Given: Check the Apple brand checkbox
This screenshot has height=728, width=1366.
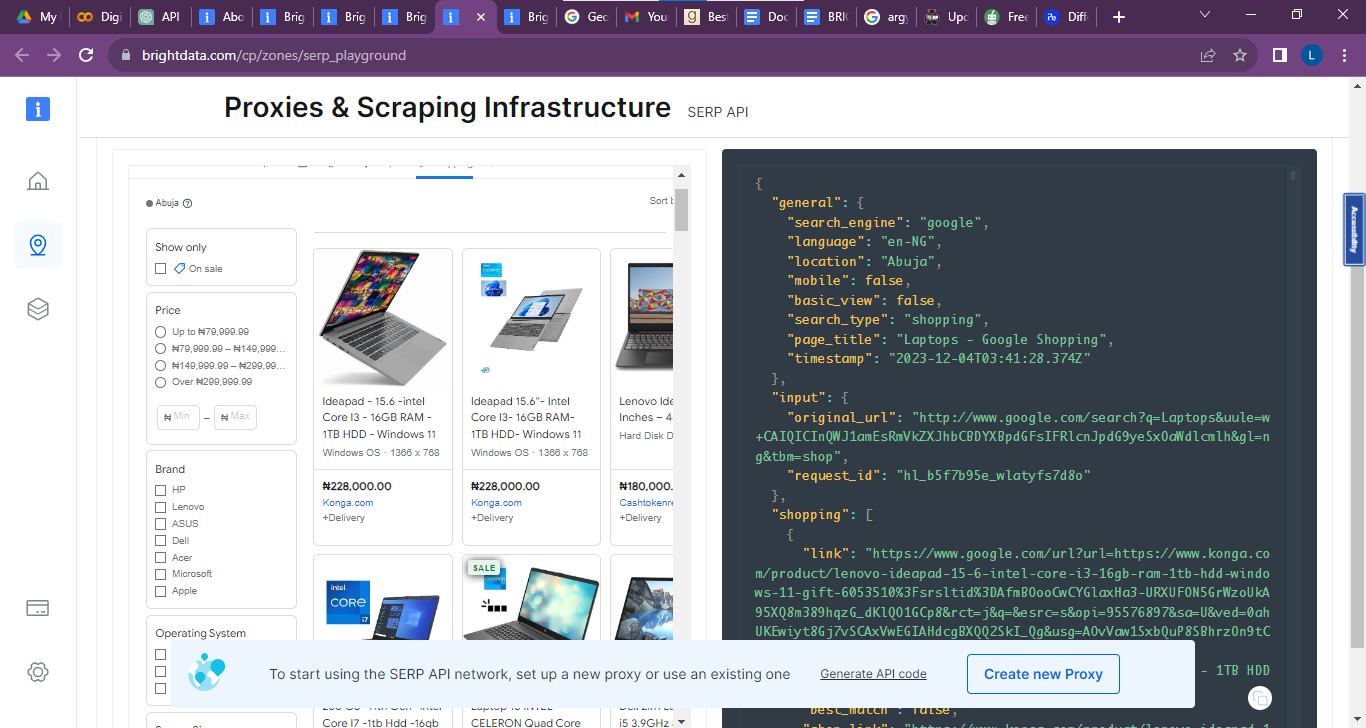Looking at the screenshot, I should tap(160, 591).
